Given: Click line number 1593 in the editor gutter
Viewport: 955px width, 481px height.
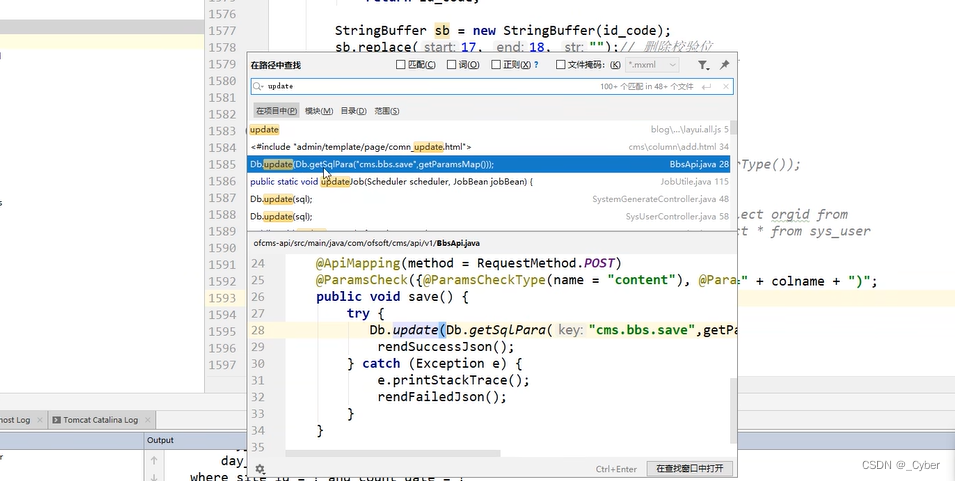Looking at the screenshot, I should 222,298.
